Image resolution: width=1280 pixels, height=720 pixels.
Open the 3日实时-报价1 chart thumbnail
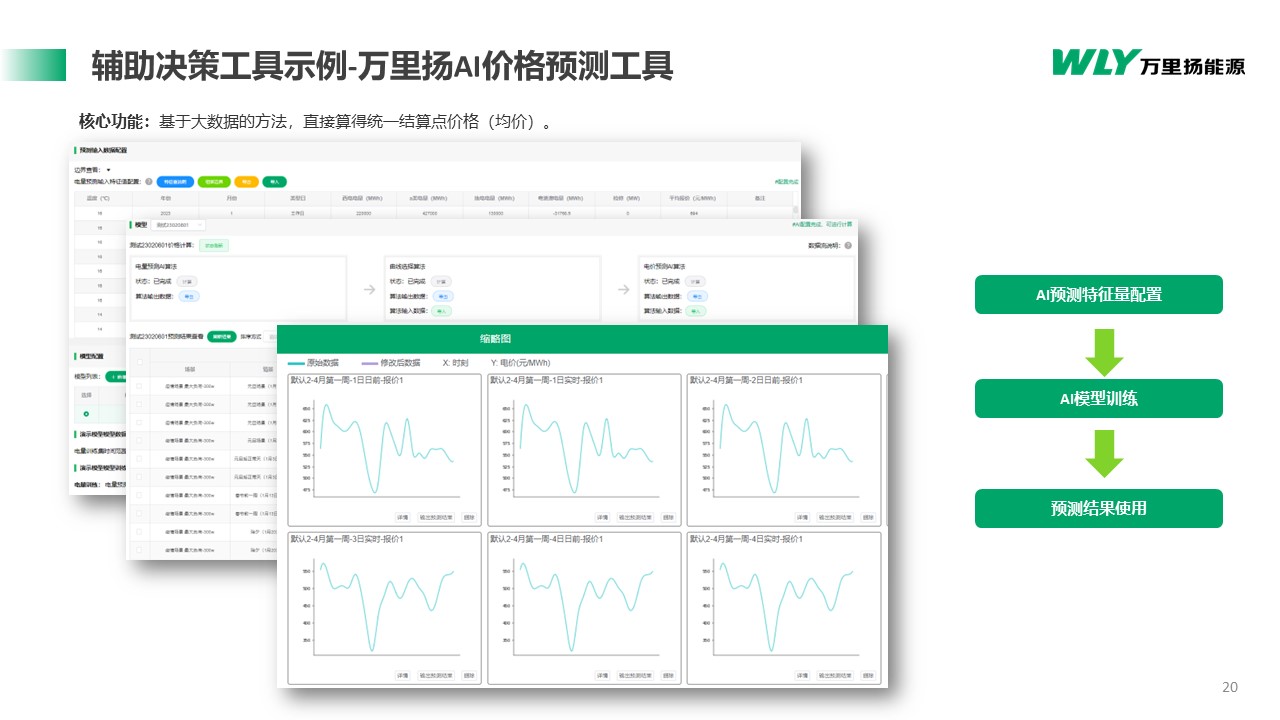click(384, 608)
